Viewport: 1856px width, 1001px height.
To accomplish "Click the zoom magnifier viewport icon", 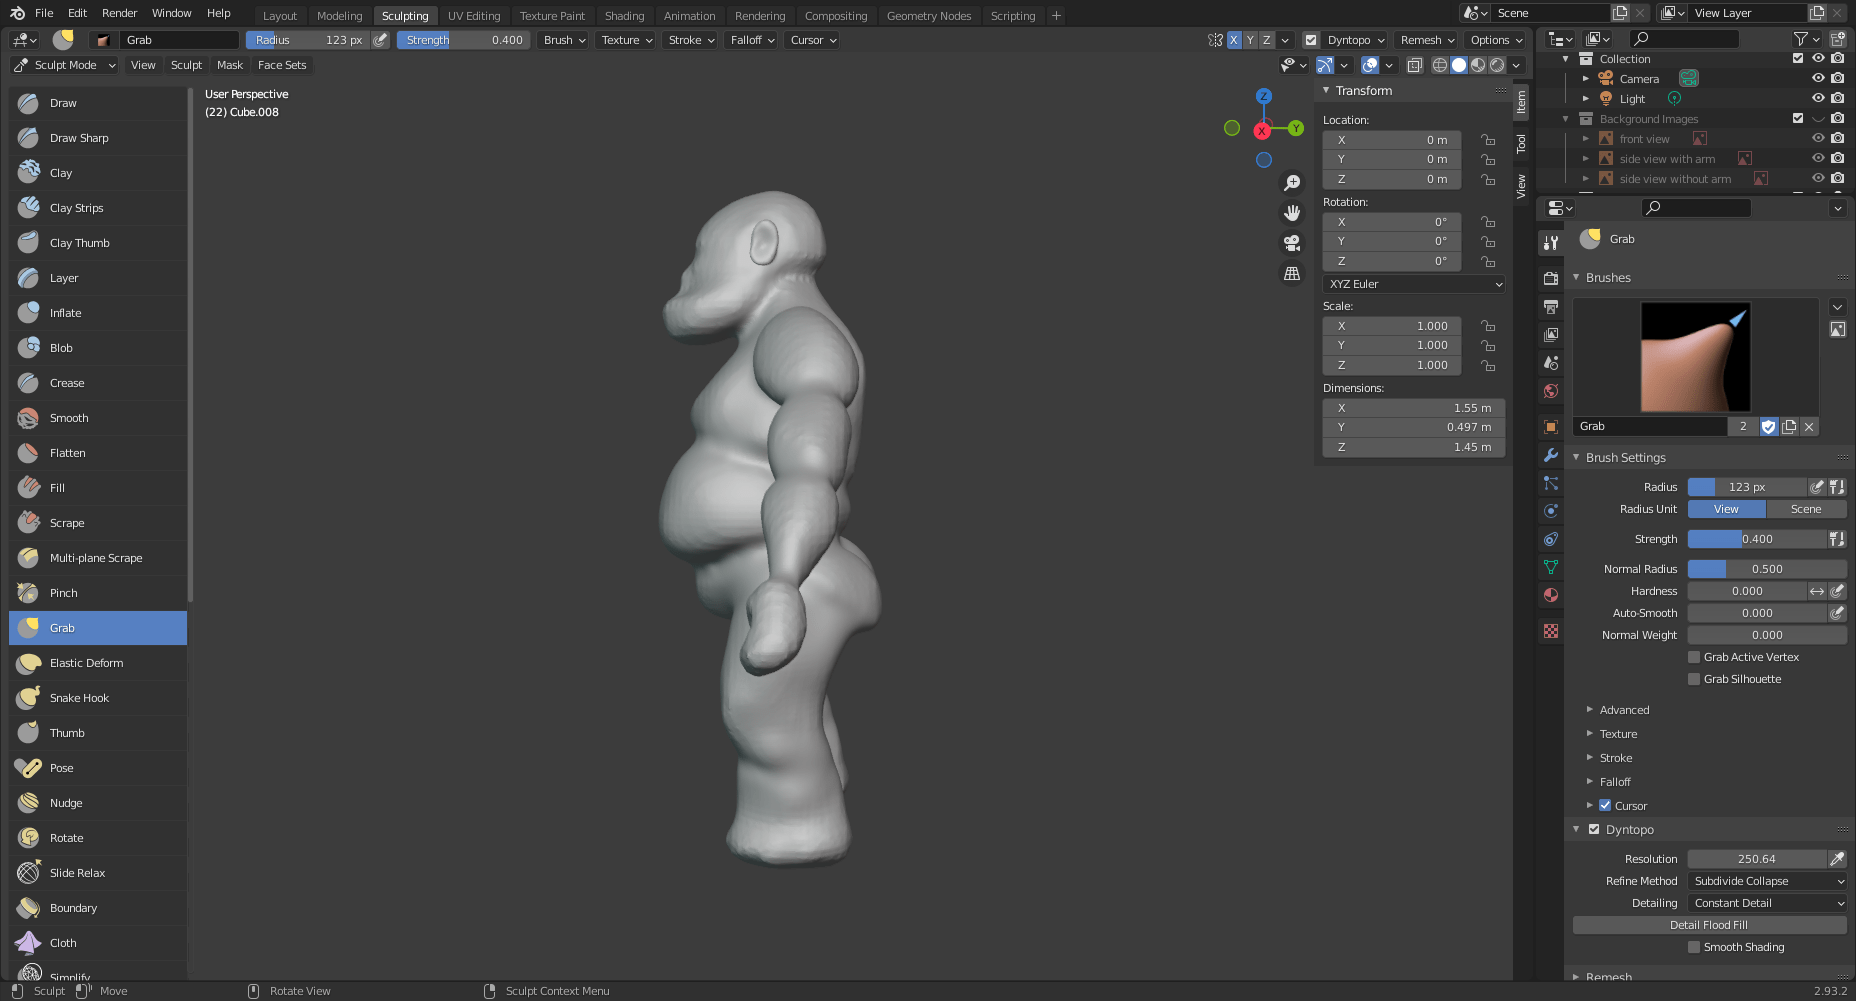I will click(1292, 183).
